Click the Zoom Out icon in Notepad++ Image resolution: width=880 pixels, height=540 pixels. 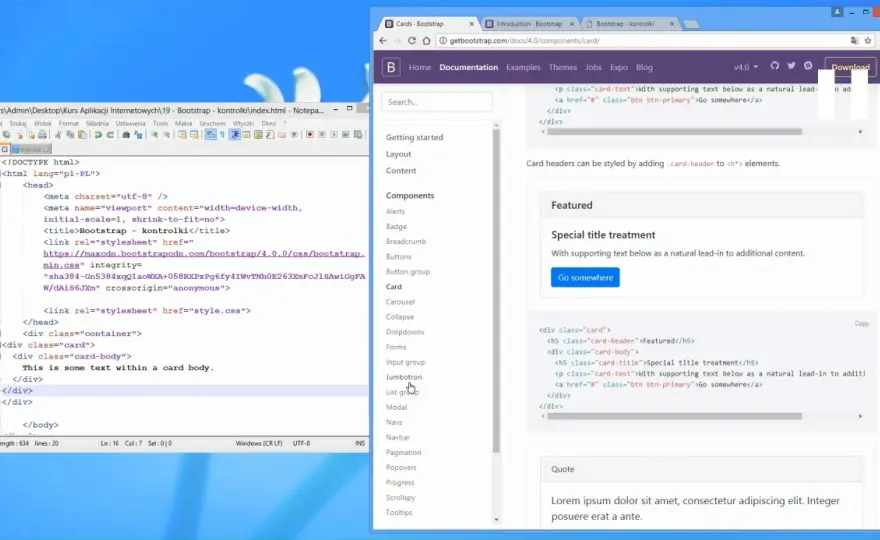[167, 135]
